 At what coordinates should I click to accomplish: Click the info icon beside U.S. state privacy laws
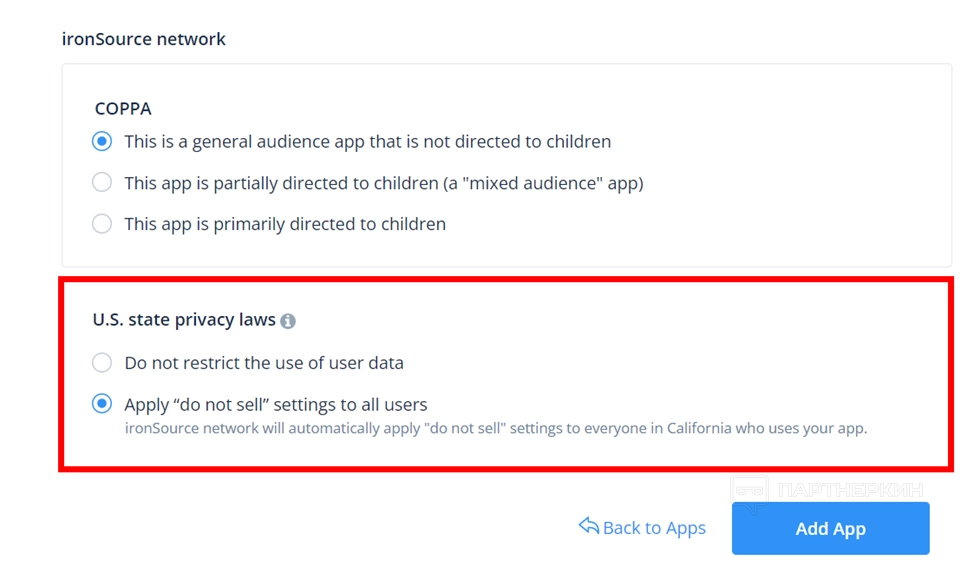tap(288, 321)
